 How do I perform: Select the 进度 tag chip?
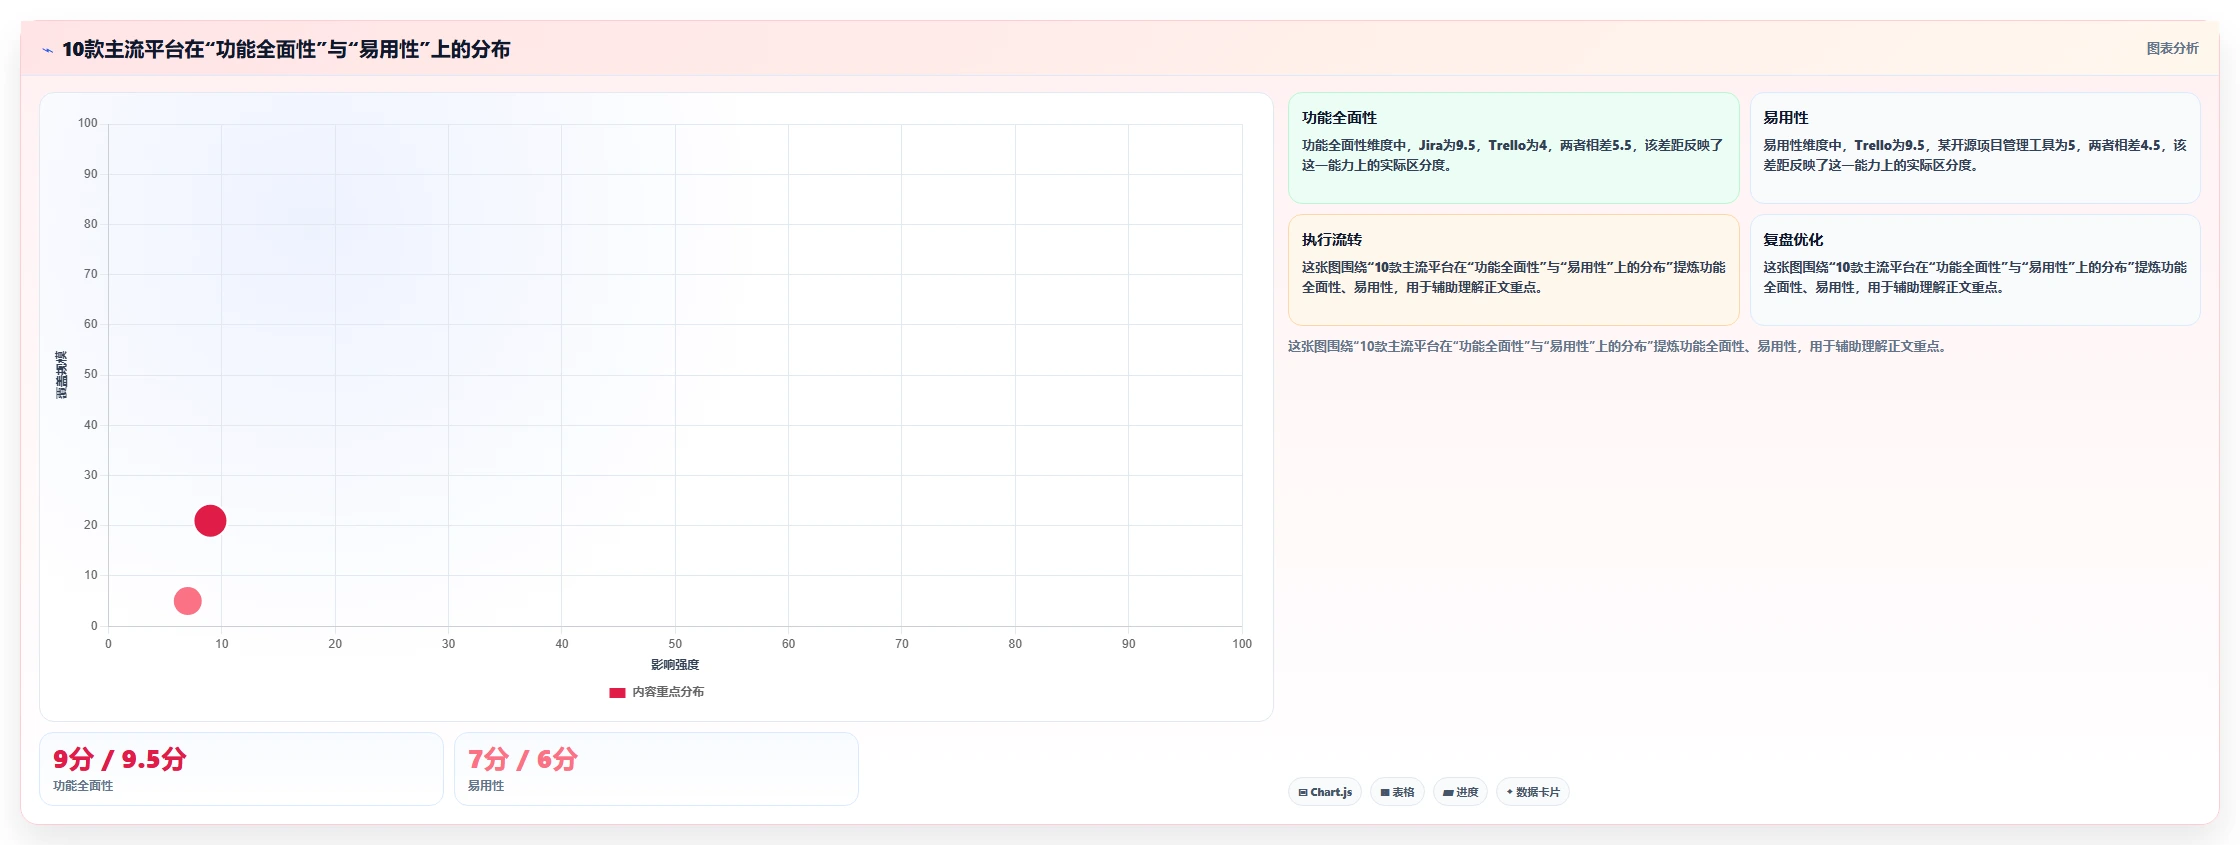(1460, 792)
